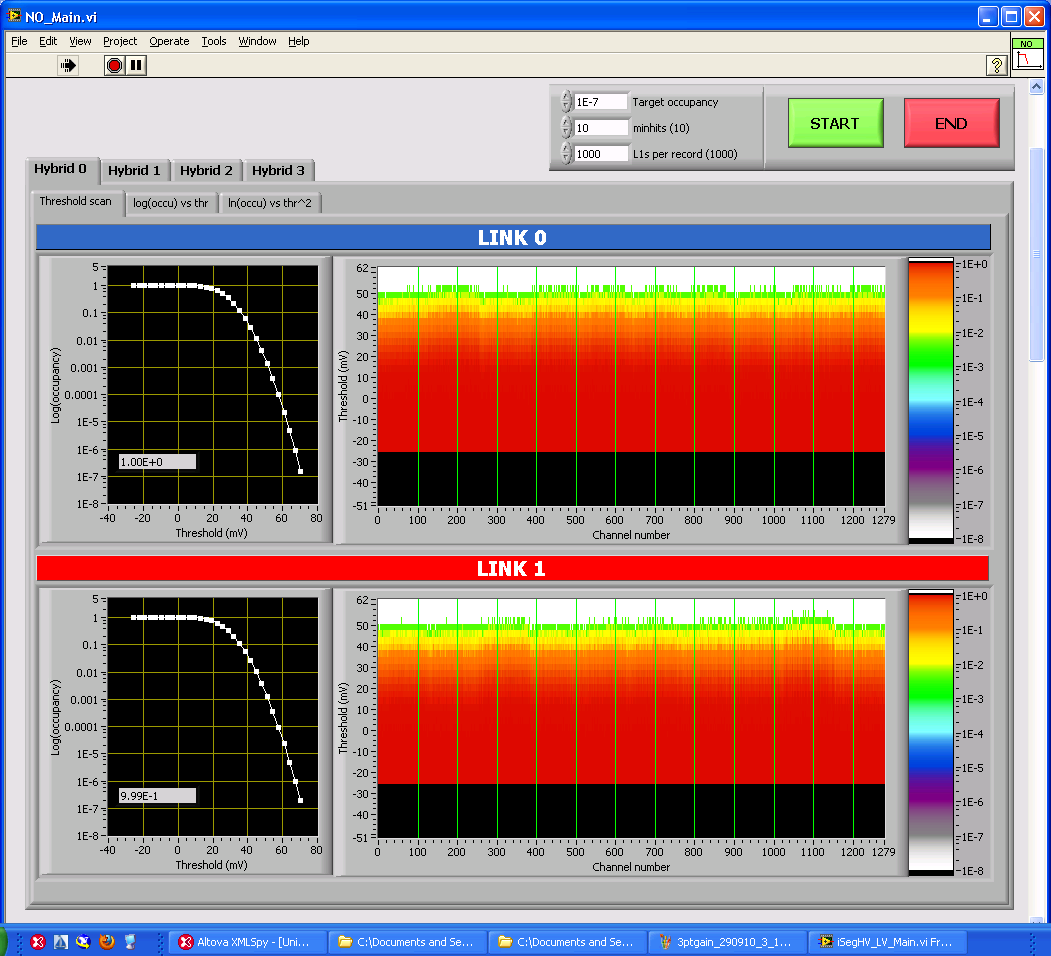Screen dimensions: 1051x956
Task: Click the Target occupancy input field
Action: (x=601, y=102)
